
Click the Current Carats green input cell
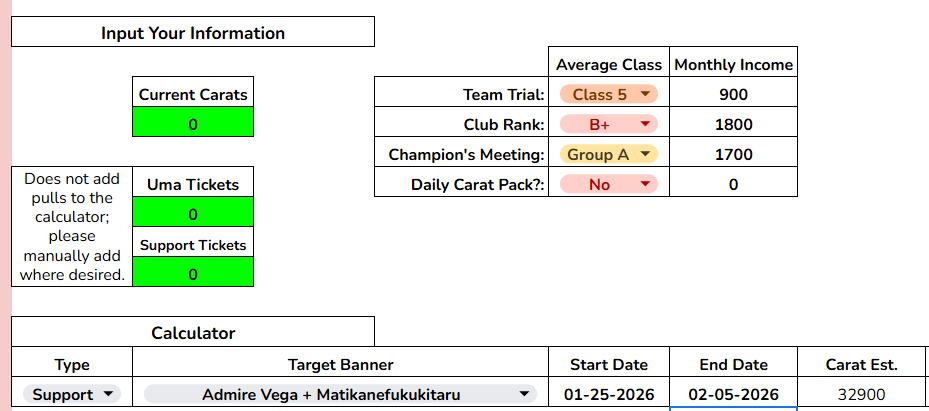pos(193,124)
